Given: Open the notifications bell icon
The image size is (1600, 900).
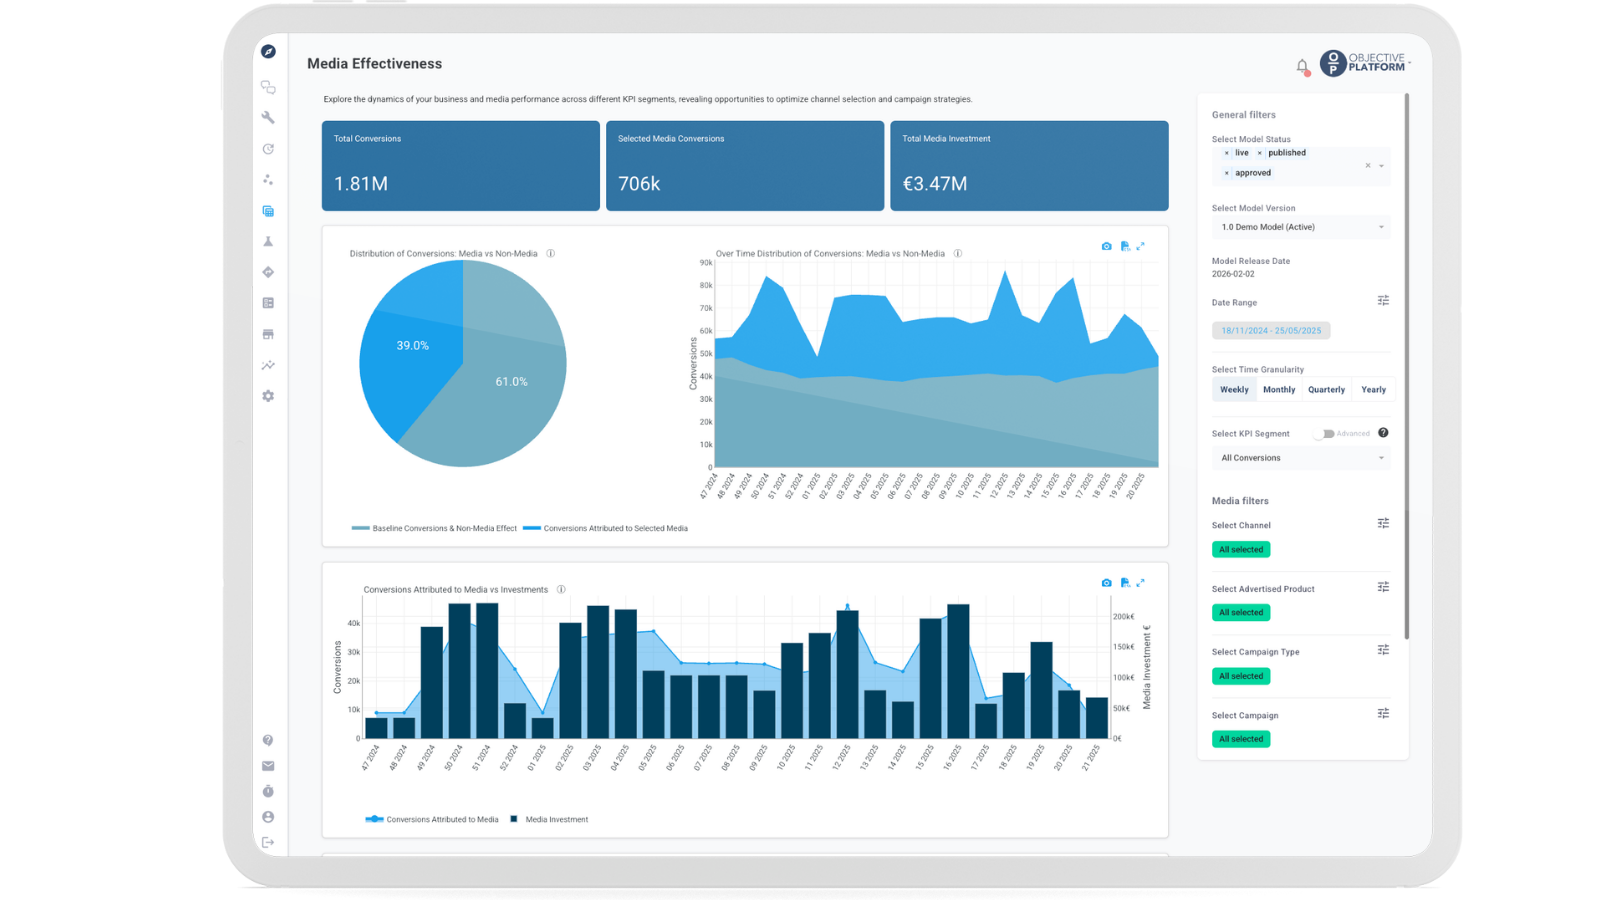Looking at the screenshot, I should 1302,67.
